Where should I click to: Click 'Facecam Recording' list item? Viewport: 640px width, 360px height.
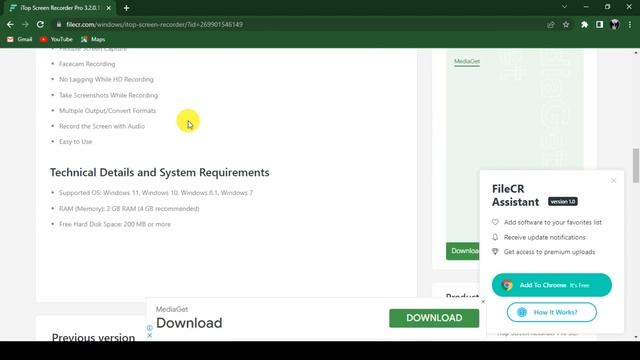point(87,64)
